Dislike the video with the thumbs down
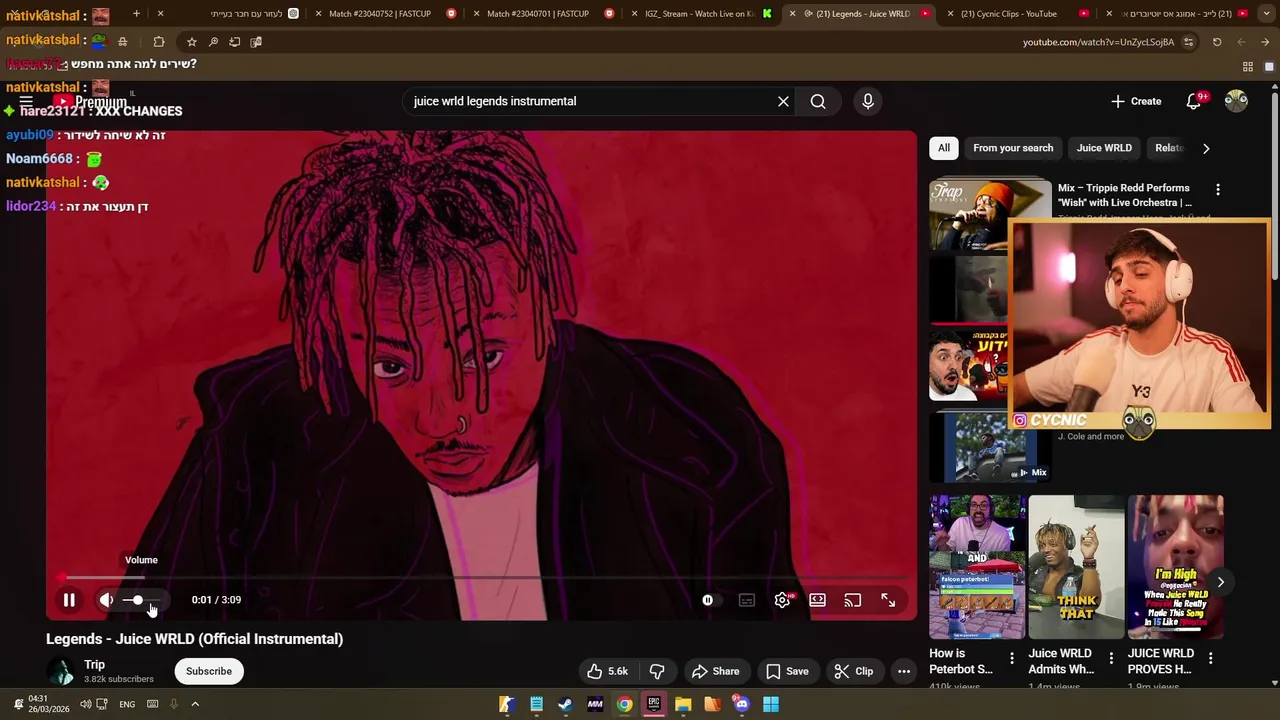Screen dimensions: 1280x720 (x=657, y=671)
